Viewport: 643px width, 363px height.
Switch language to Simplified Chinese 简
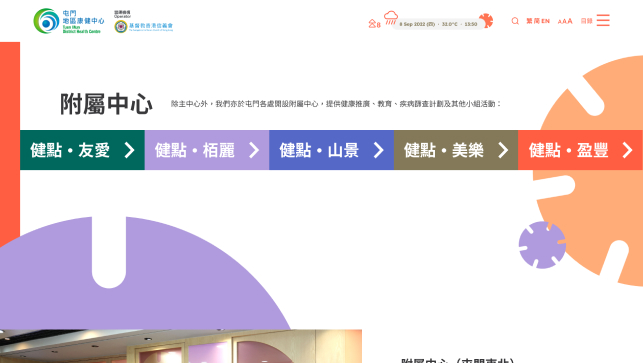pos(537,21)
